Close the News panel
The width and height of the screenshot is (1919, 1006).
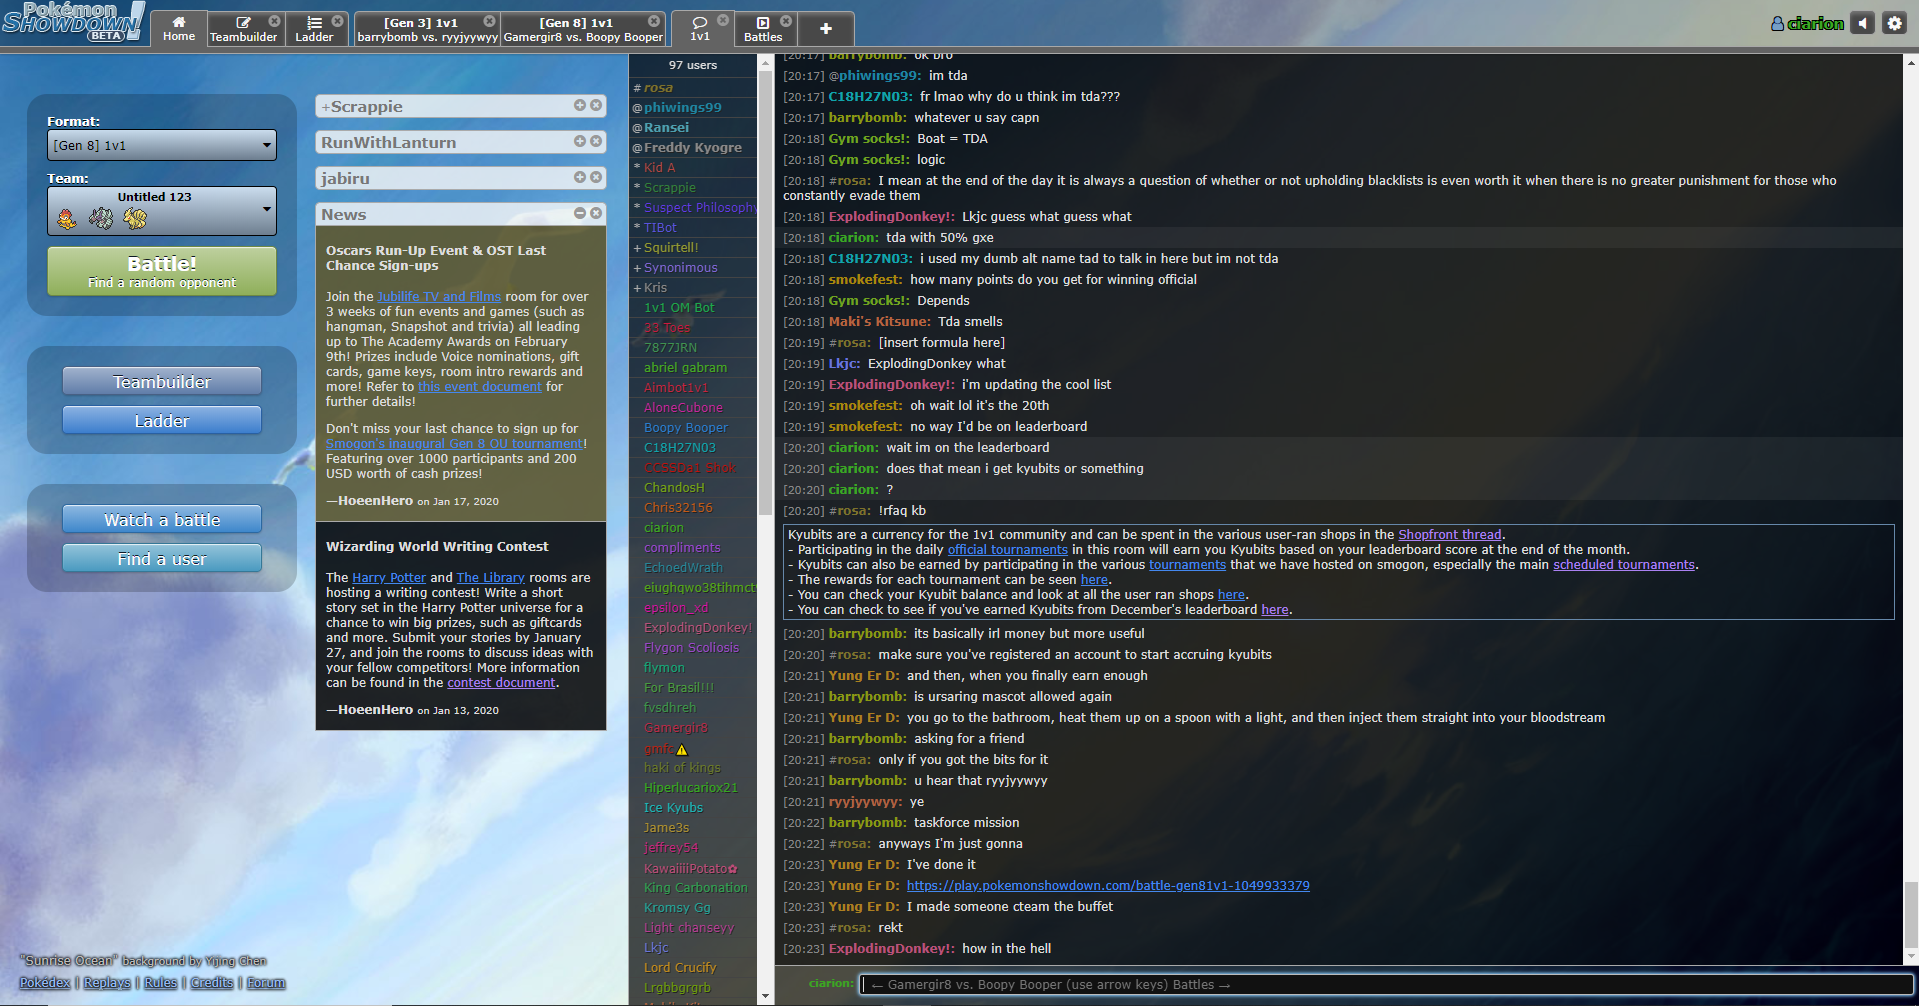click(x=596, y=213)
